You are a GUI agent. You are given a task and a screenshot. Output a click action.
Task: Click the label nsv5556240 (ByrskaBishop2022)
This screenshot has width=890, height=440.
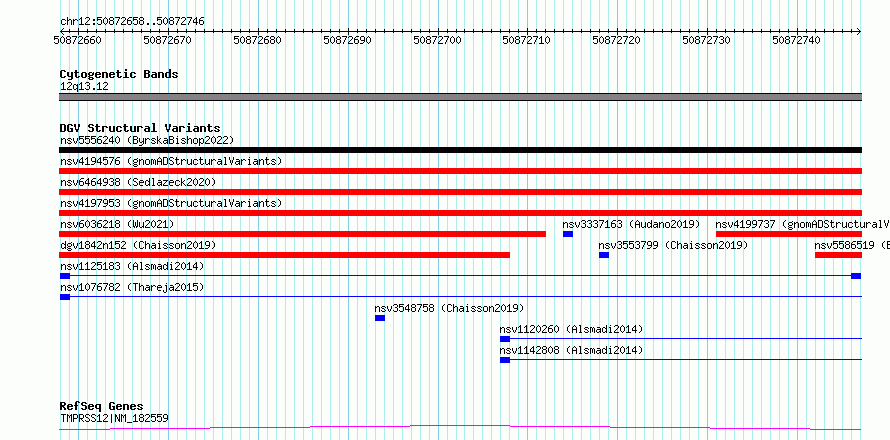click(x=147, y=140)
